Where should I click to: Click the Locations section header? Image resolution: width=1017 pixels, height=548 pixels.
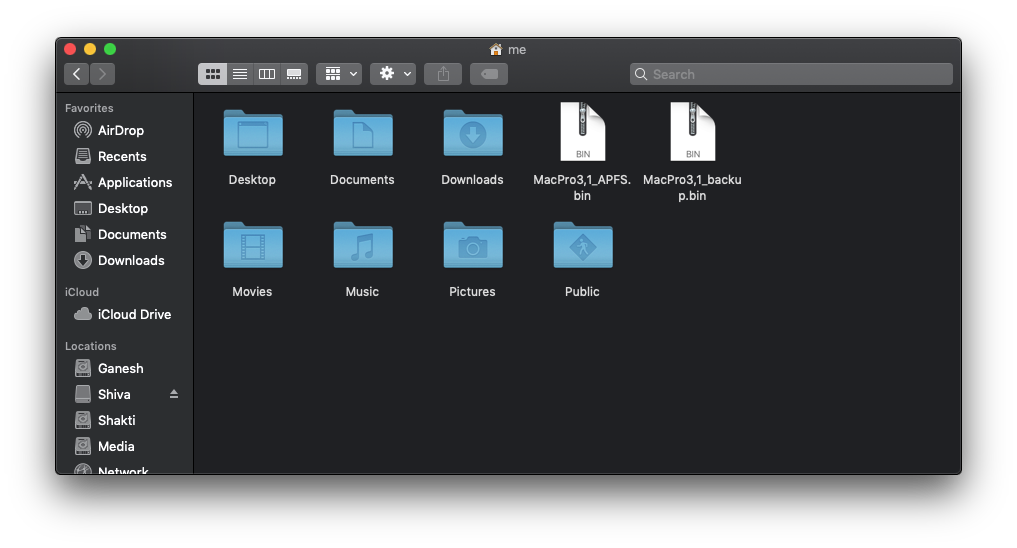click(91, 346)
